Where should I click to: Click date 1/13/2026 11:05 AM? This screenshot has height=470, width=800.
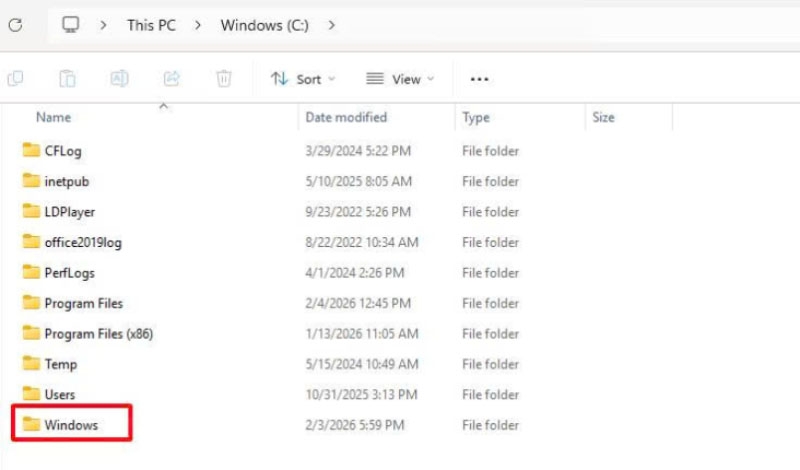362,334
